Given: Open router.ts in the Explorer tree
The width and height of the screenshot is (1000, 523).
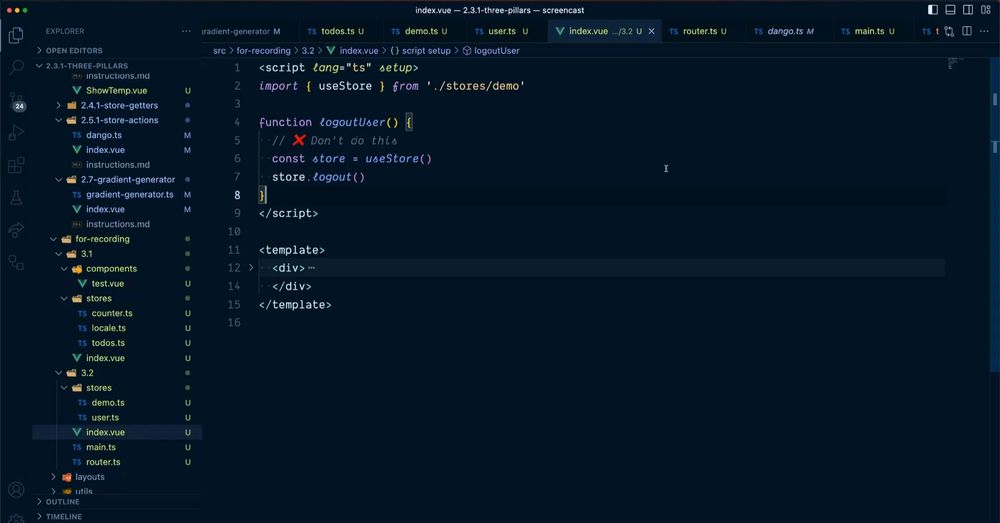Looking at the screenshot, I should tap(103, 462).
